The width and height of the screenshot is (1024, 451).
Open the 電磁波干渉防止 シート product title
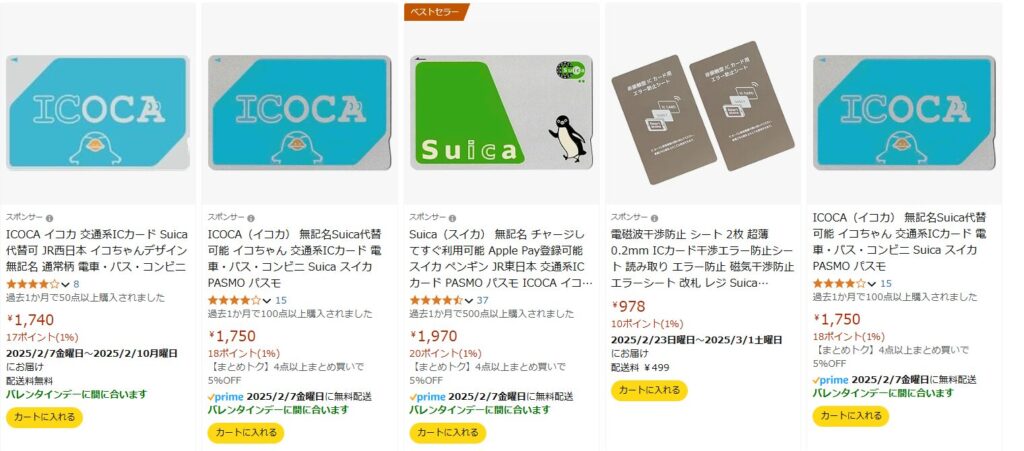(x=702, y=258)
